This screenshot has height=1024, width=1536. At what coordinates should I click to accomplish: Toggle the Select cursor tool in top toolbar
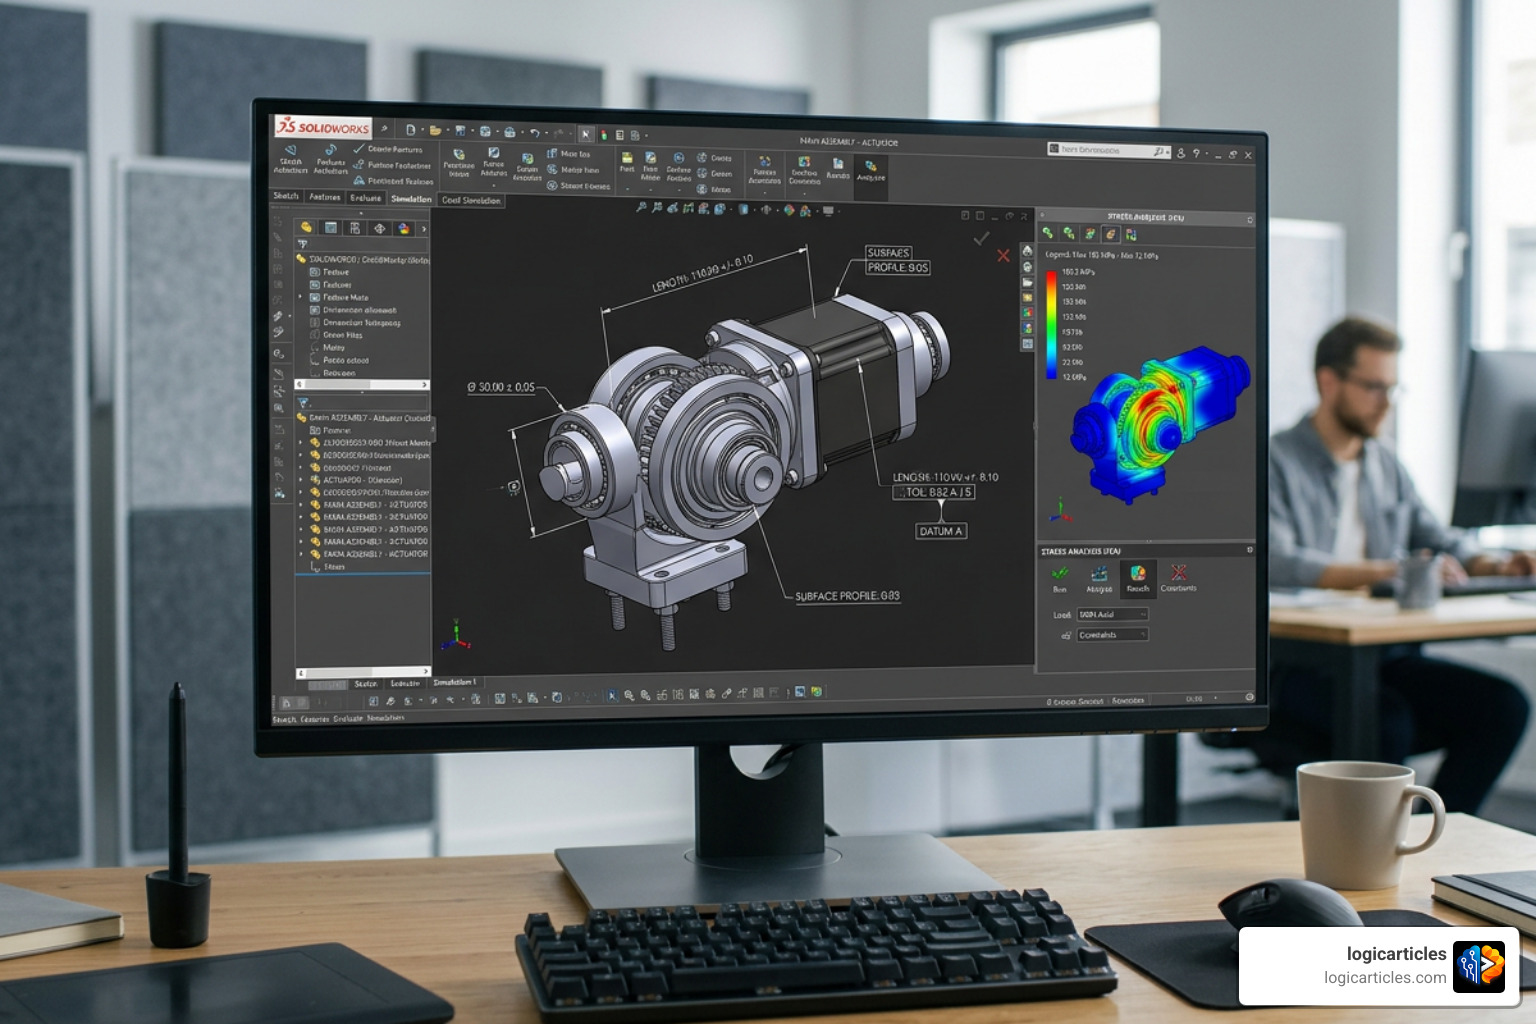(x=586, y=134)
